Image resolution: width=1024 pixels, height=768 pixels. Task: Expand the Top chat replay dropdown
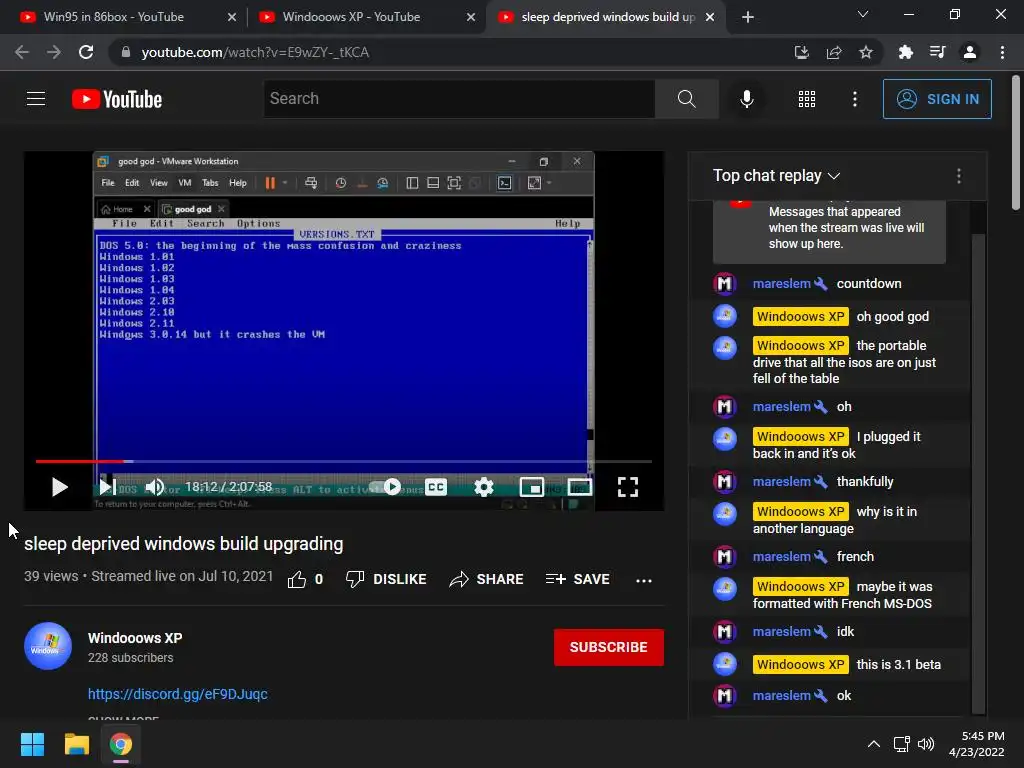tap(776, 176)
